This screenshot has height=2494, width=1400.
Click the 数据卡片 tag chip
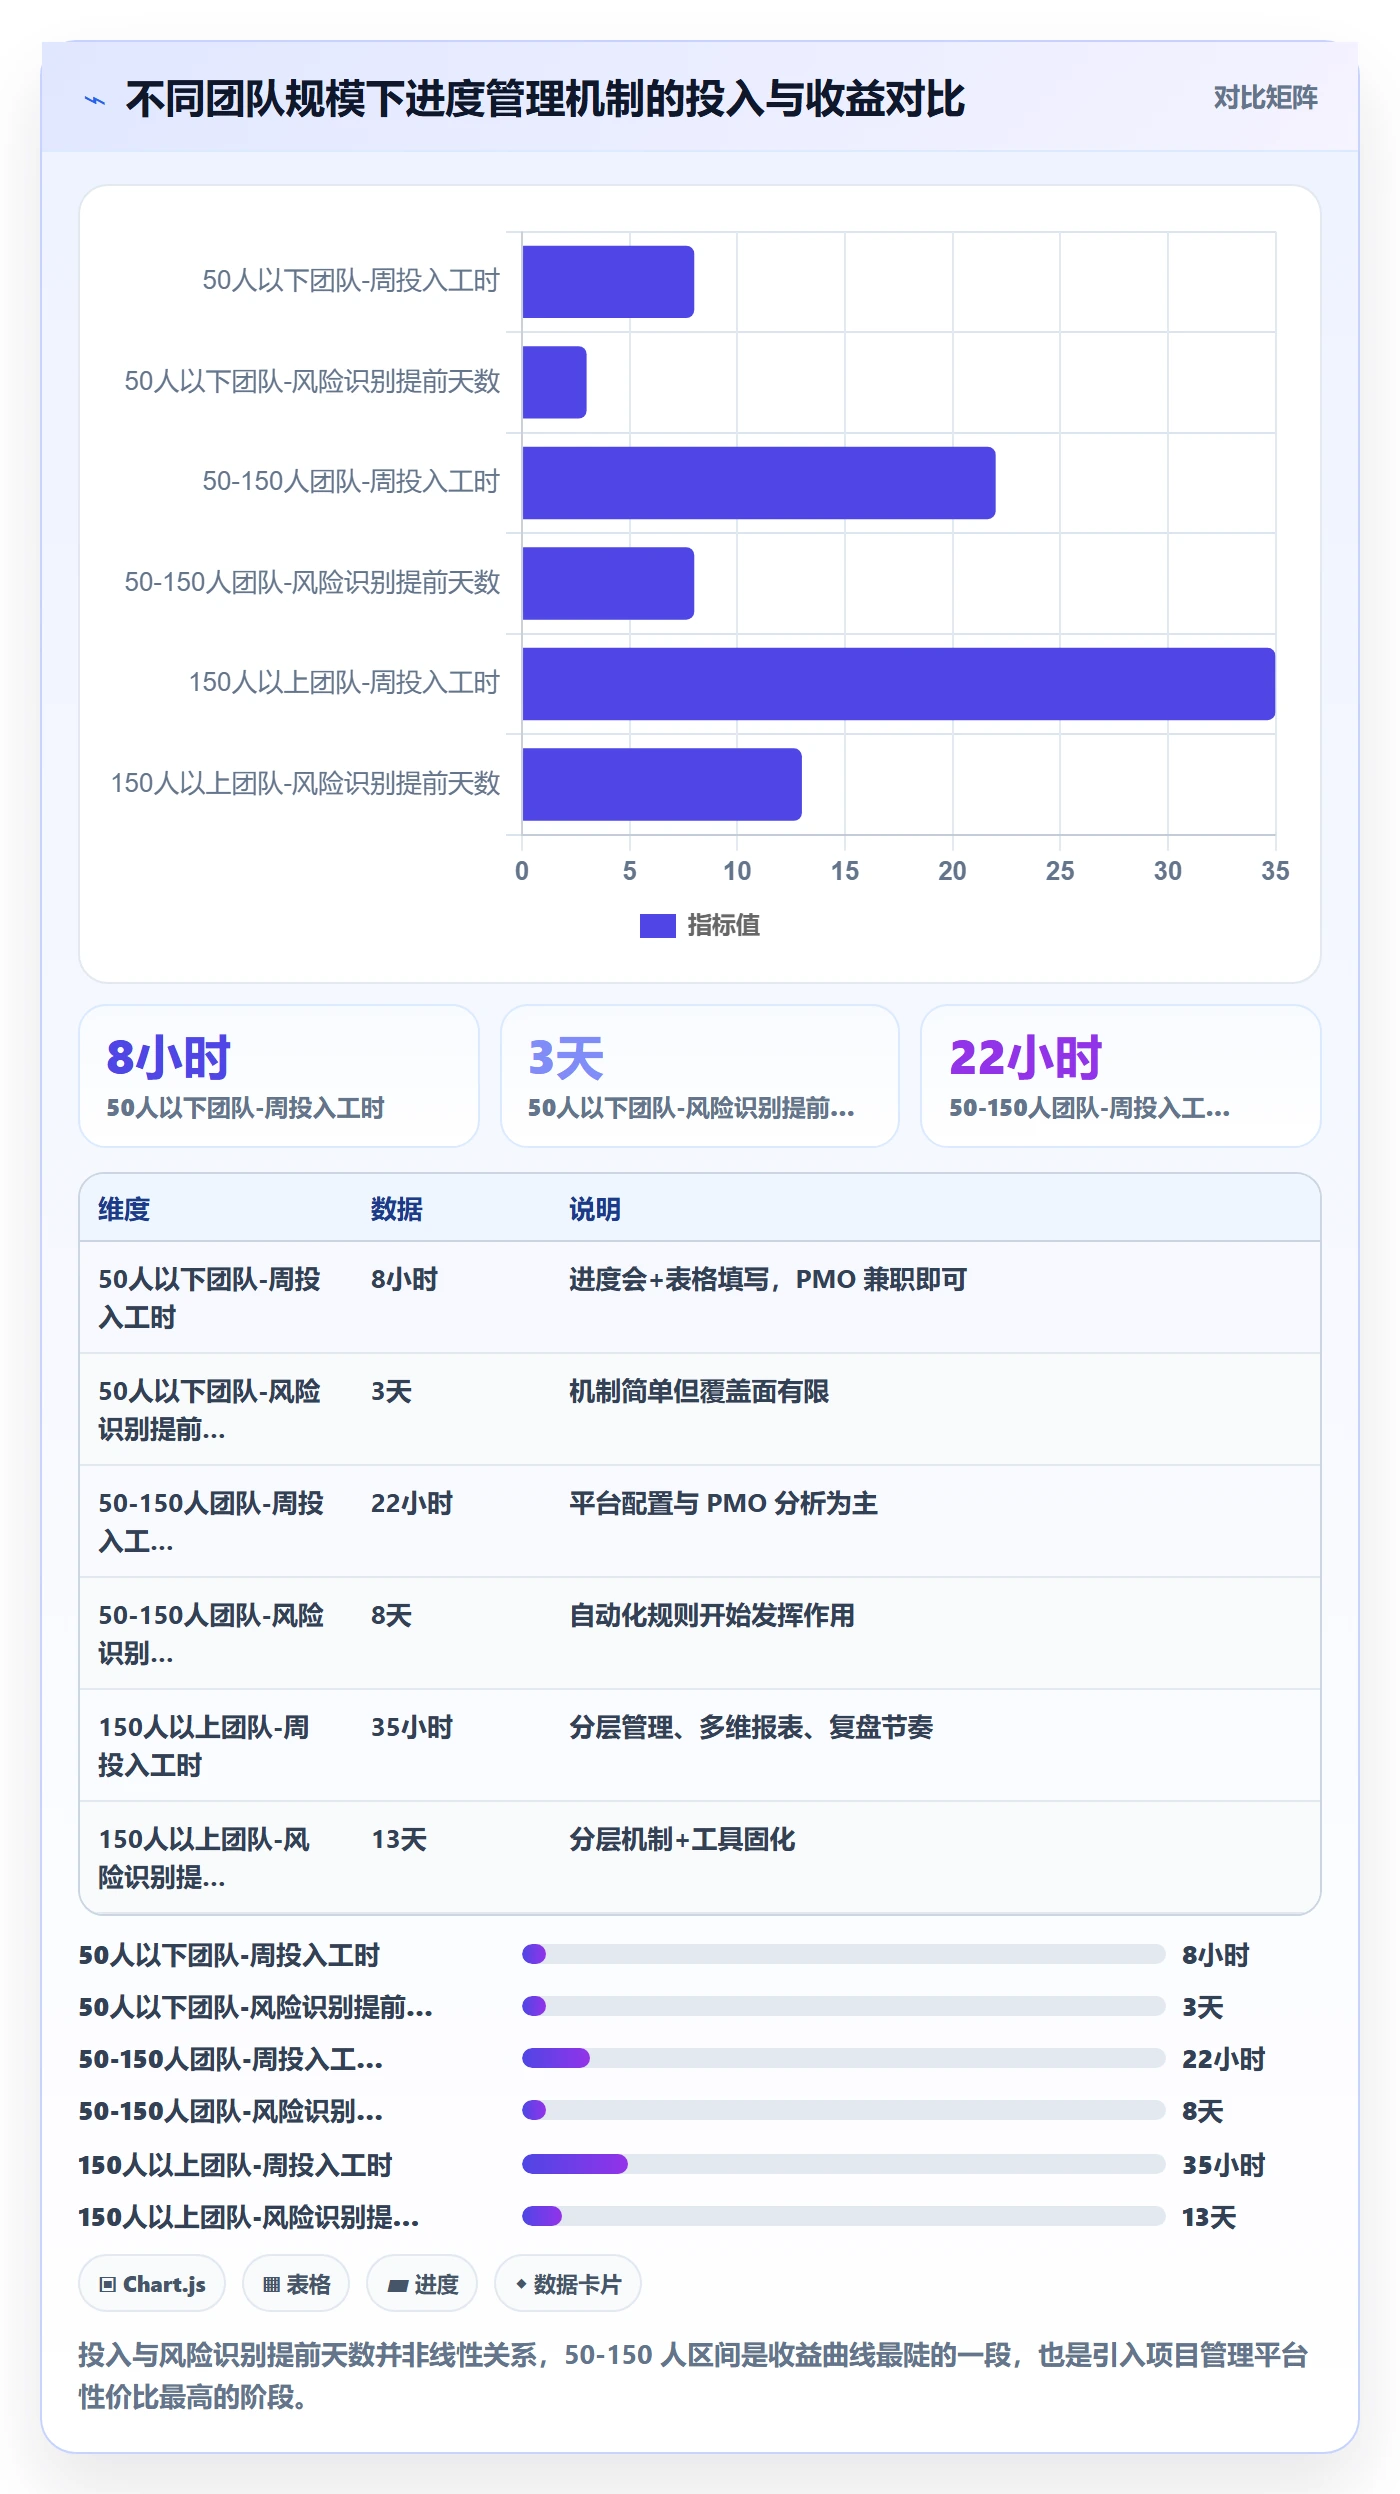[x=568, y=2284]
